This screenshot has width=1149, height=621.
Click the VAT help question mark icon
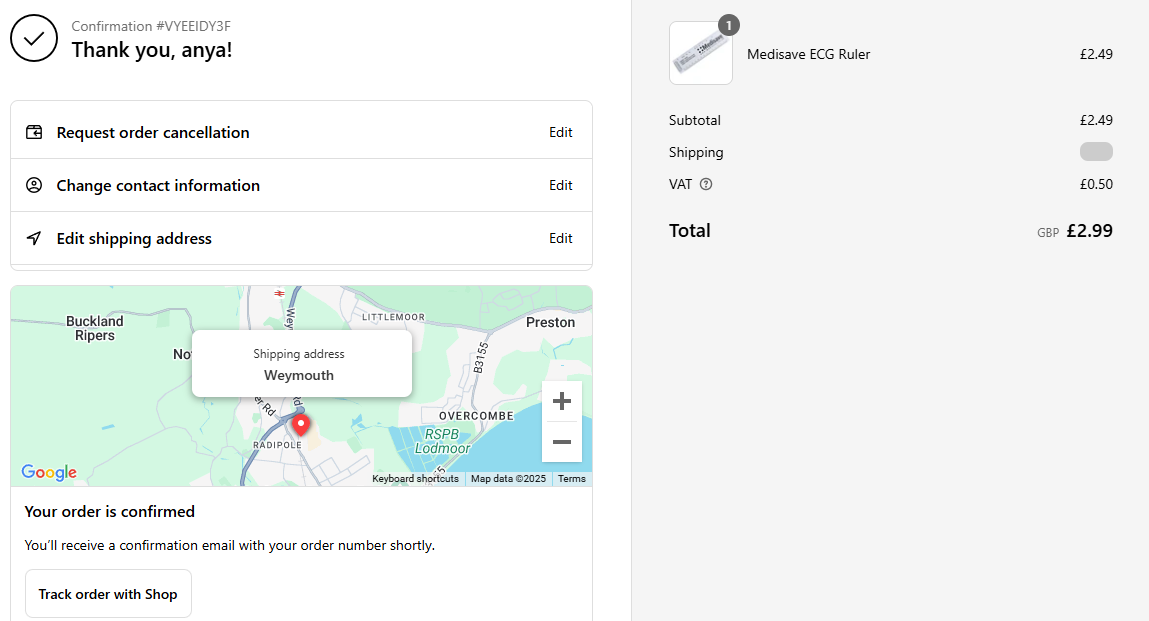[706, 184]
